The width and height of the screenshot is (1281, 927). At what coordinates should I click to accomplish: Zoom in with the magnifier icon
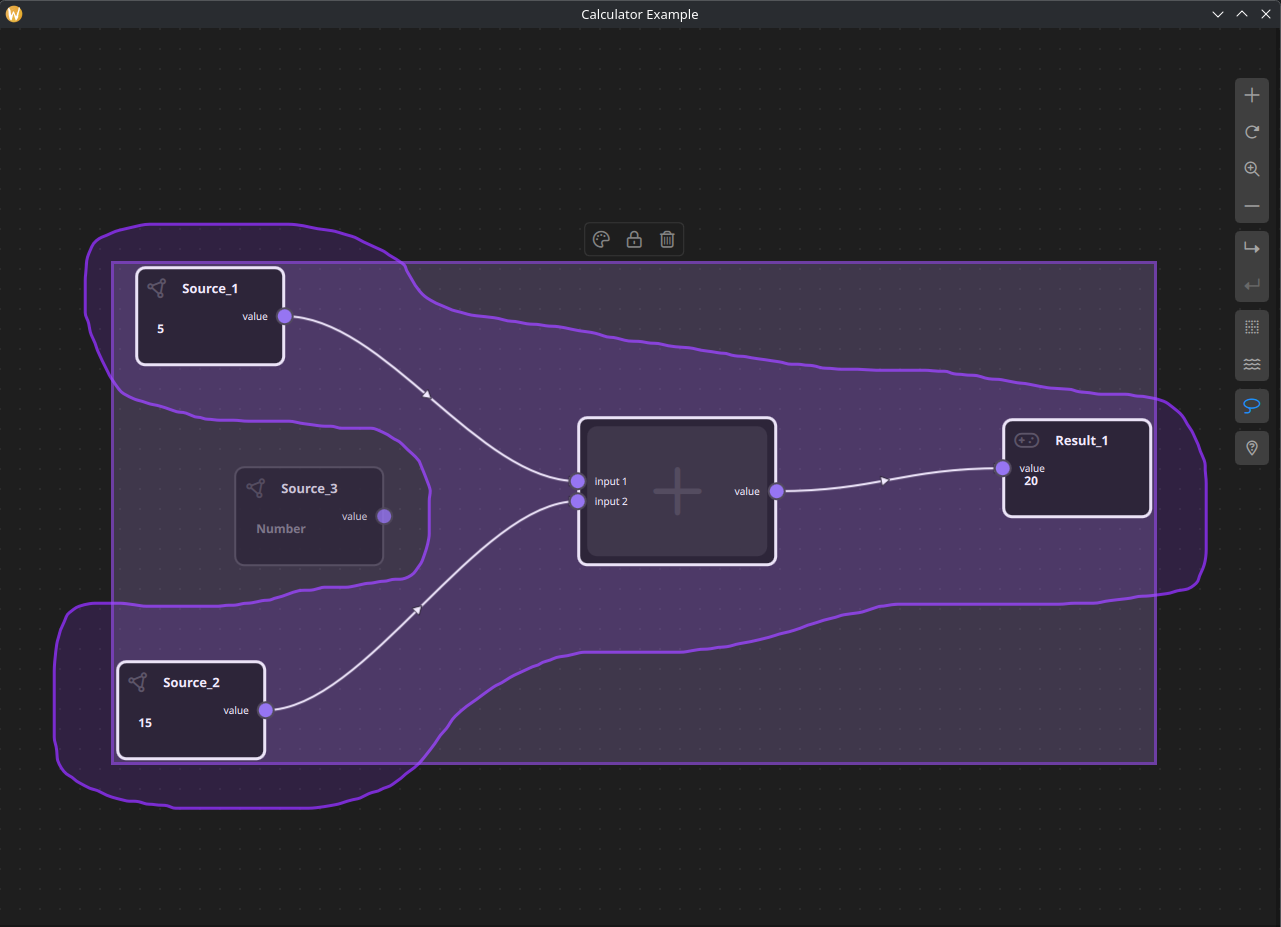[x=1252, y=169]
